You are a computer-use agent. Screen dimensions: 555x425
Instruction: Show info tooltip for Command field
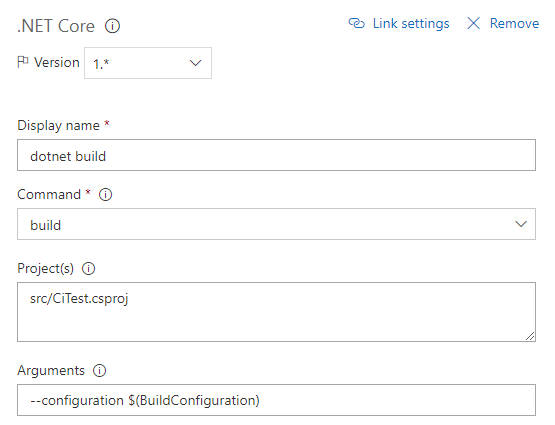pyautogui.click(x=105, y=194)
